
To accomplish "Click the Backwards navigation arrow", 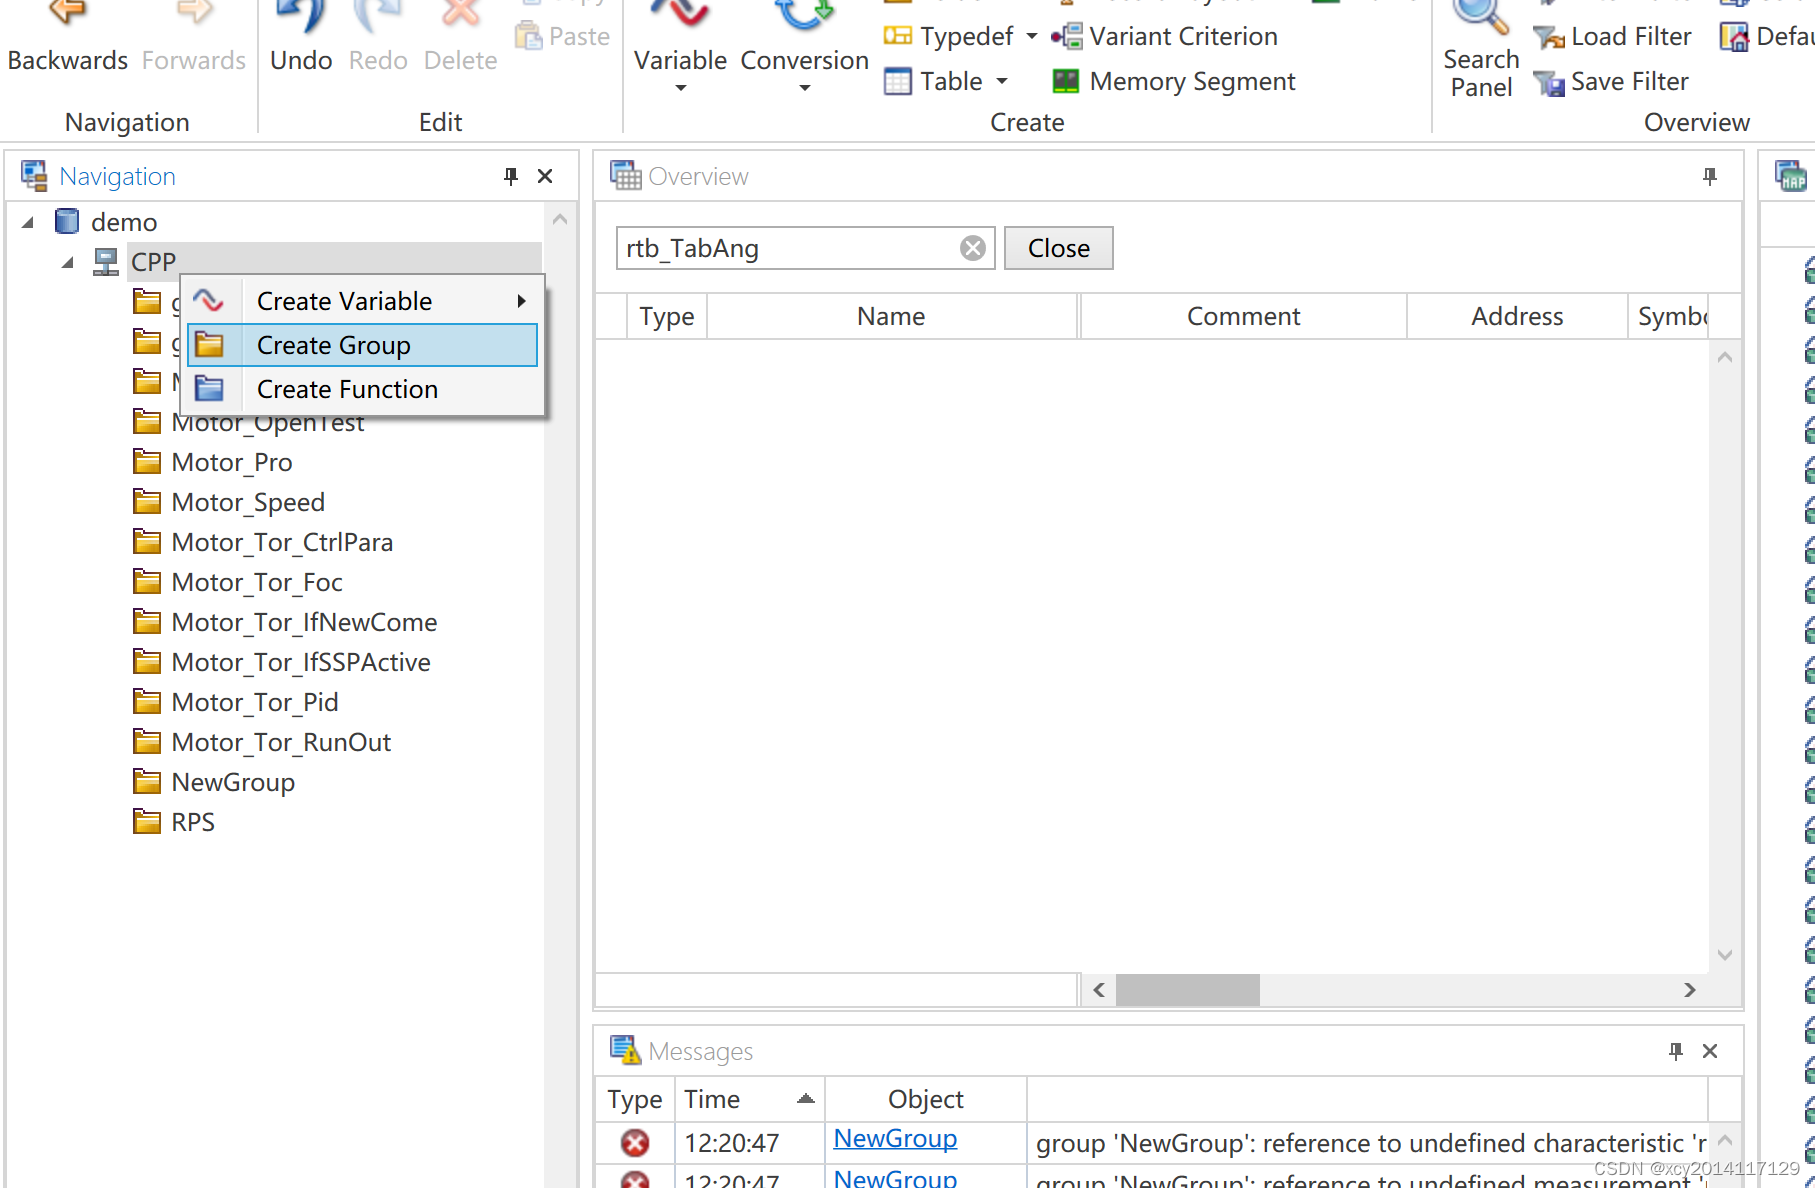I will click(67, 12).
